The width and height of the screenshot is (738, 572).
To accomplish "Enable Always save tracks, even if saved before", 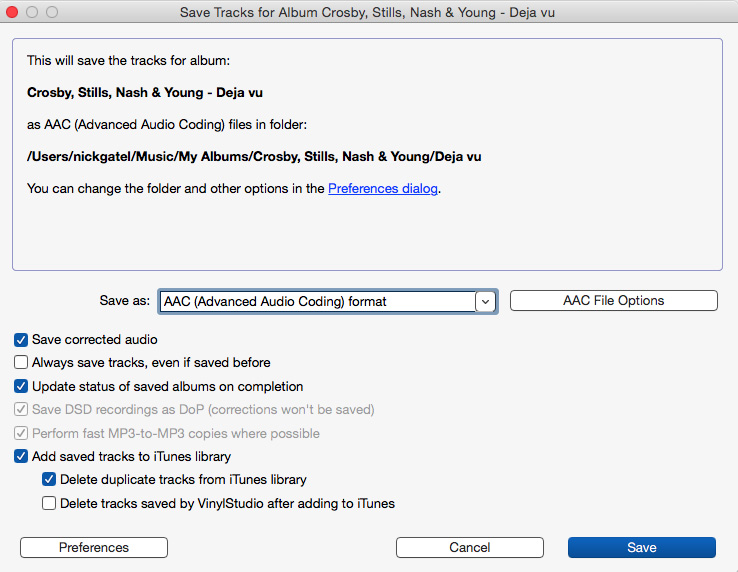I will (x=21, y=363).
